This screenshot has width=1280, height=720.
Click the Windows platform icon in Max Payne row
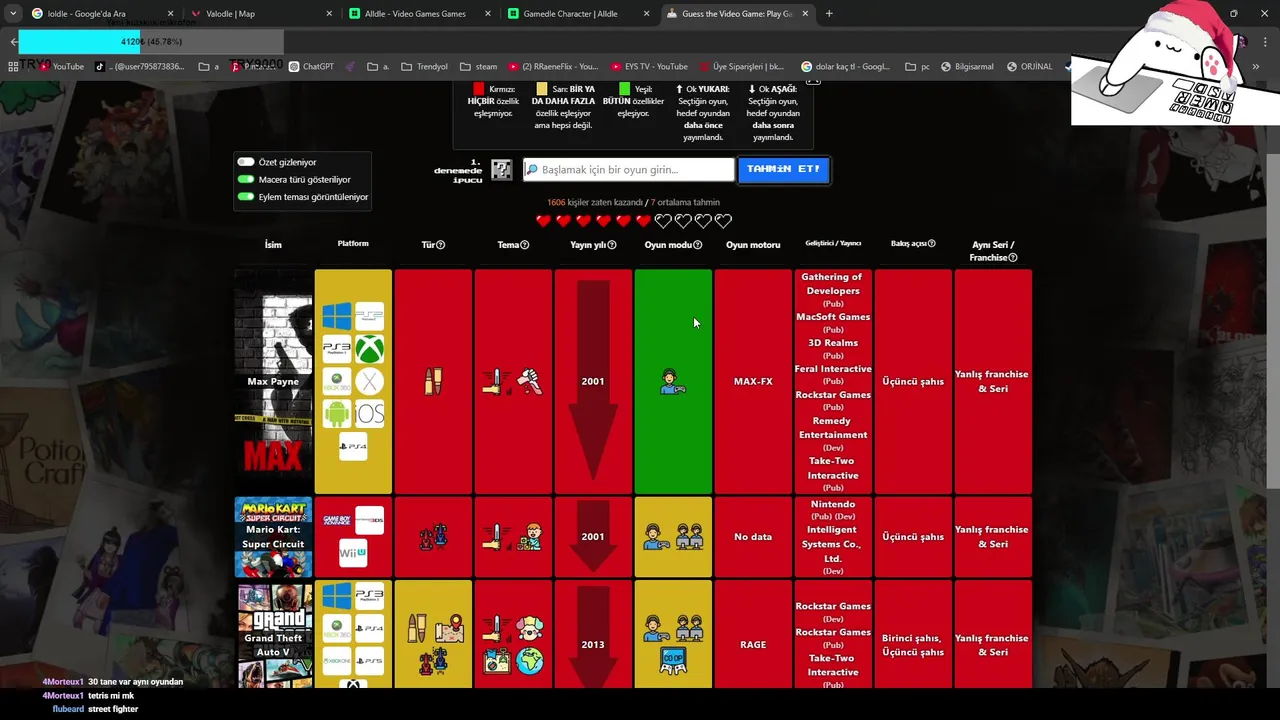(337, 317)
